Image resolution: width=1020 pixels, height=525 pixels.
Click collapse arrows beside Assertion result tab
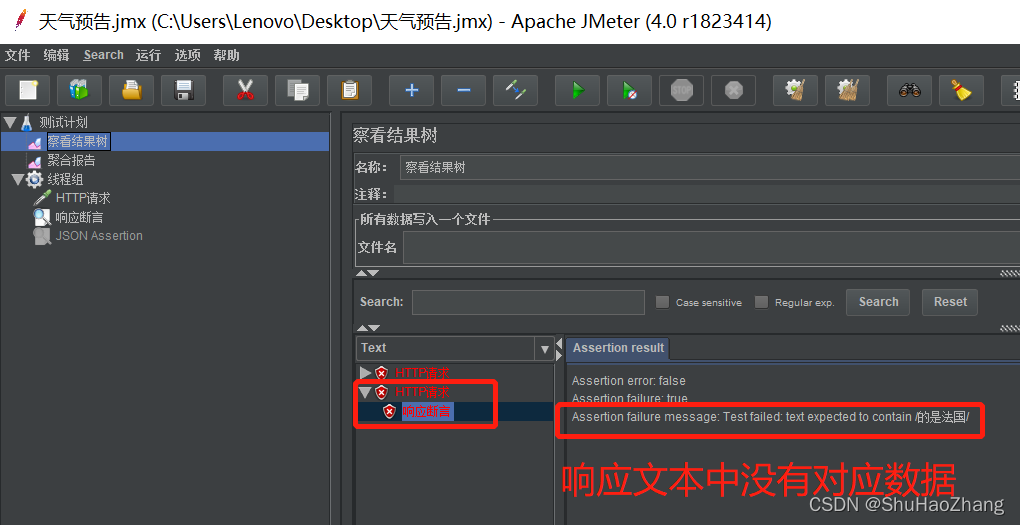[559, 349]
